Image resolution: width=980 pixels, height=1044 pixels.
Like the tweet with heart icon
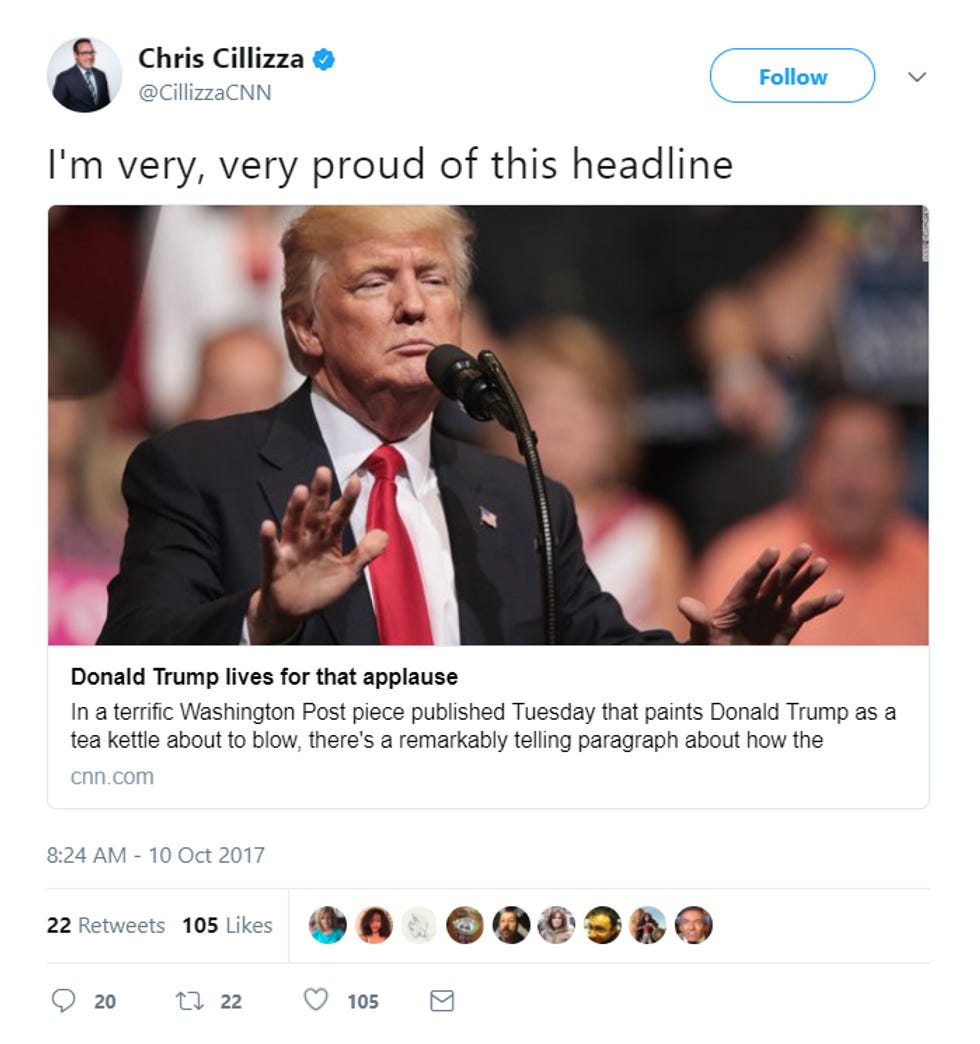pos(316,1000)
